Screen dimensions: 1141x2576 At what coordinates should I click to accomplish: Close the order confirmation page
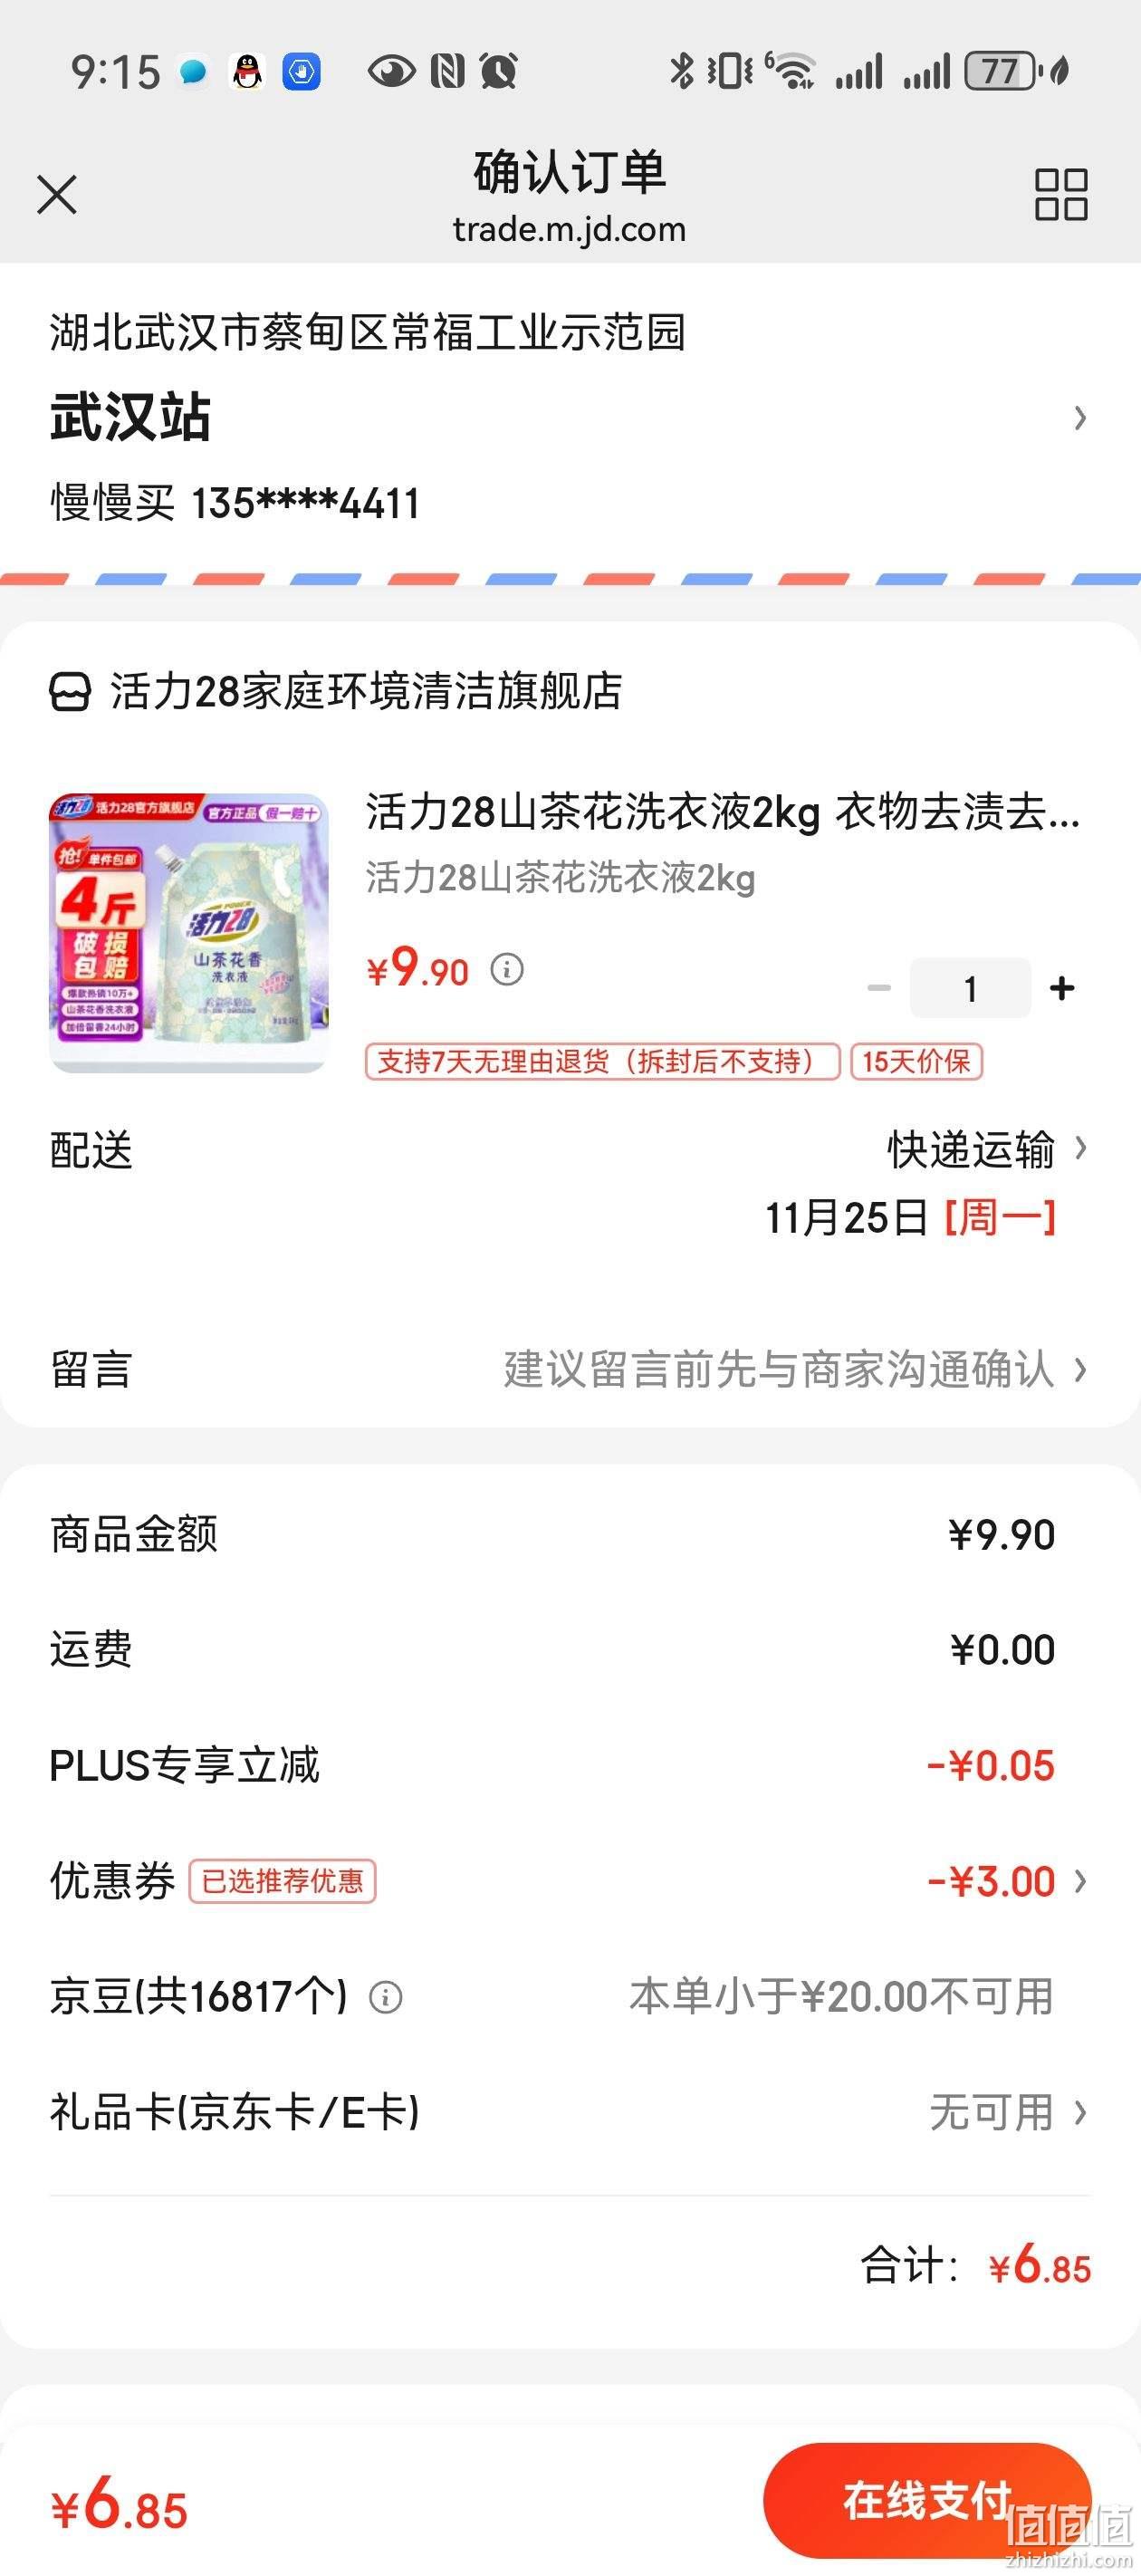coord(57,194)
